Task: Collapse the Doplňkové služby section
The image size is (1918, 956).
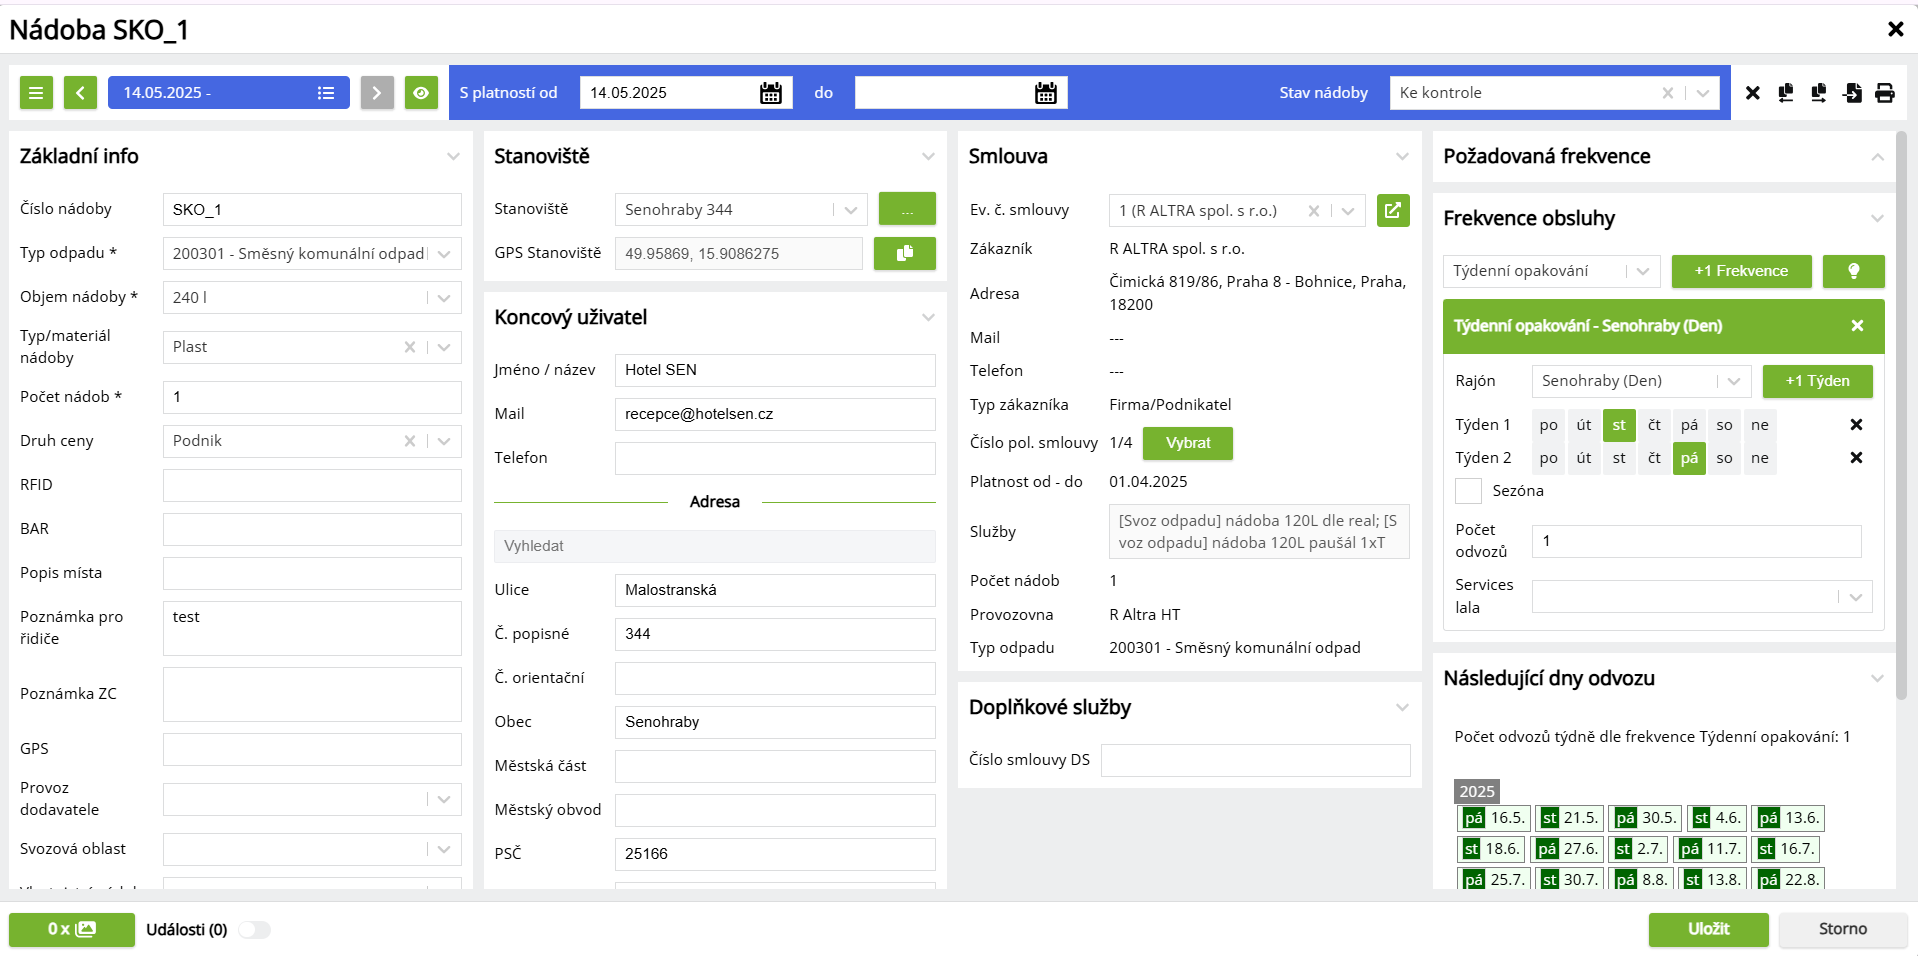Action: coord(1402,707)
